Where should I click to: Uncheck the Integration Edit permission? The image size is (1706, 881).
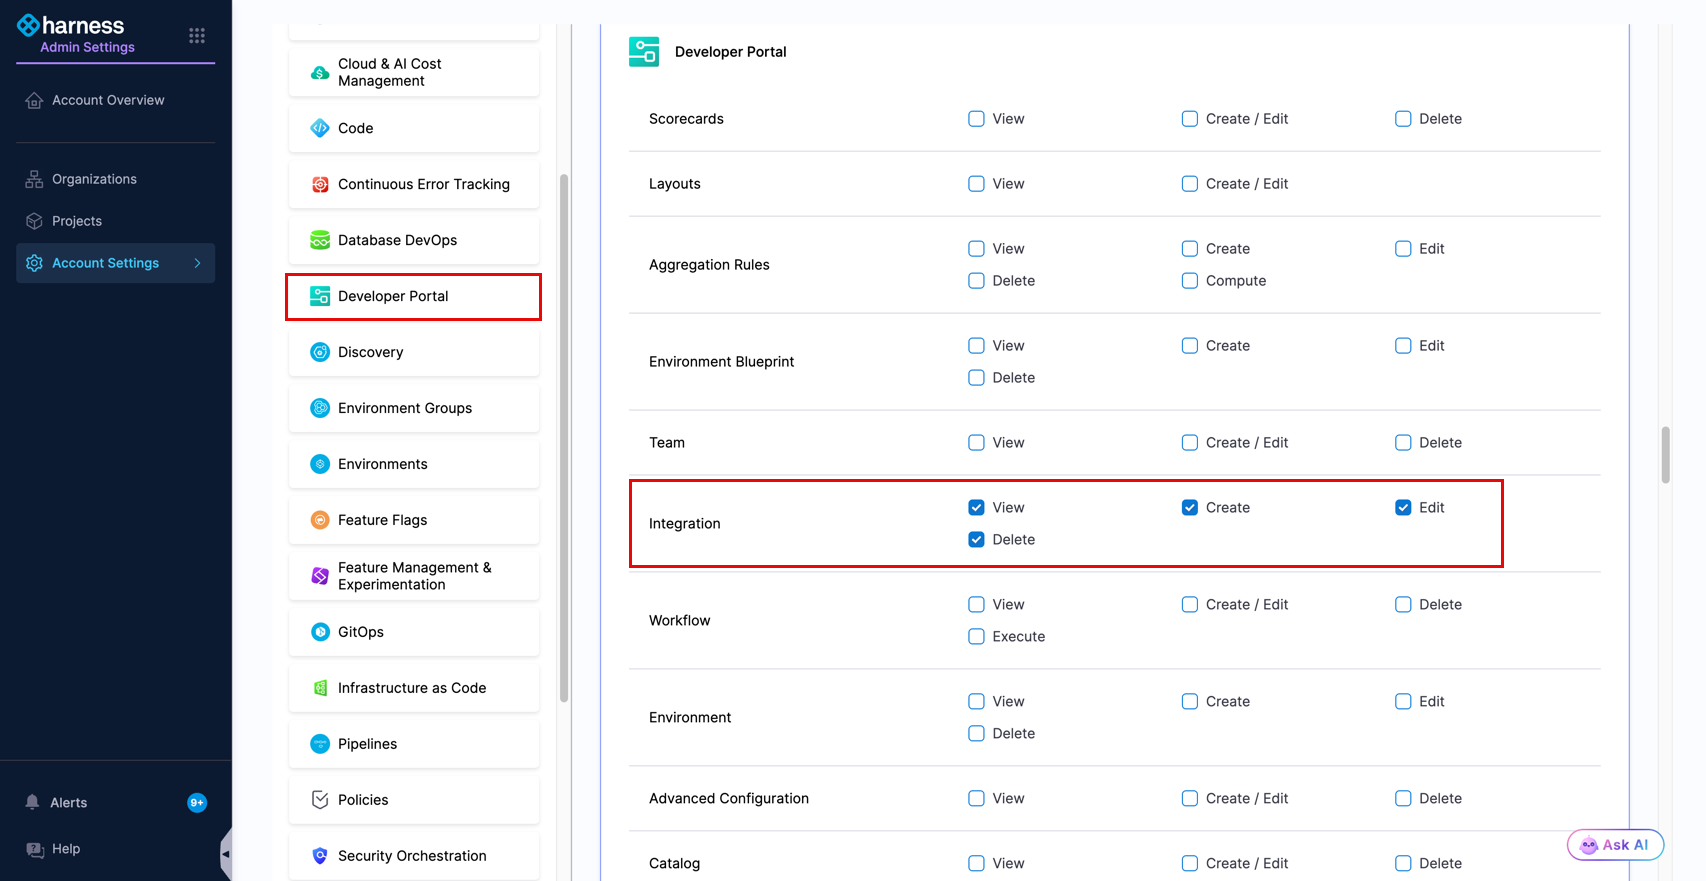[x=1403, y=508]
